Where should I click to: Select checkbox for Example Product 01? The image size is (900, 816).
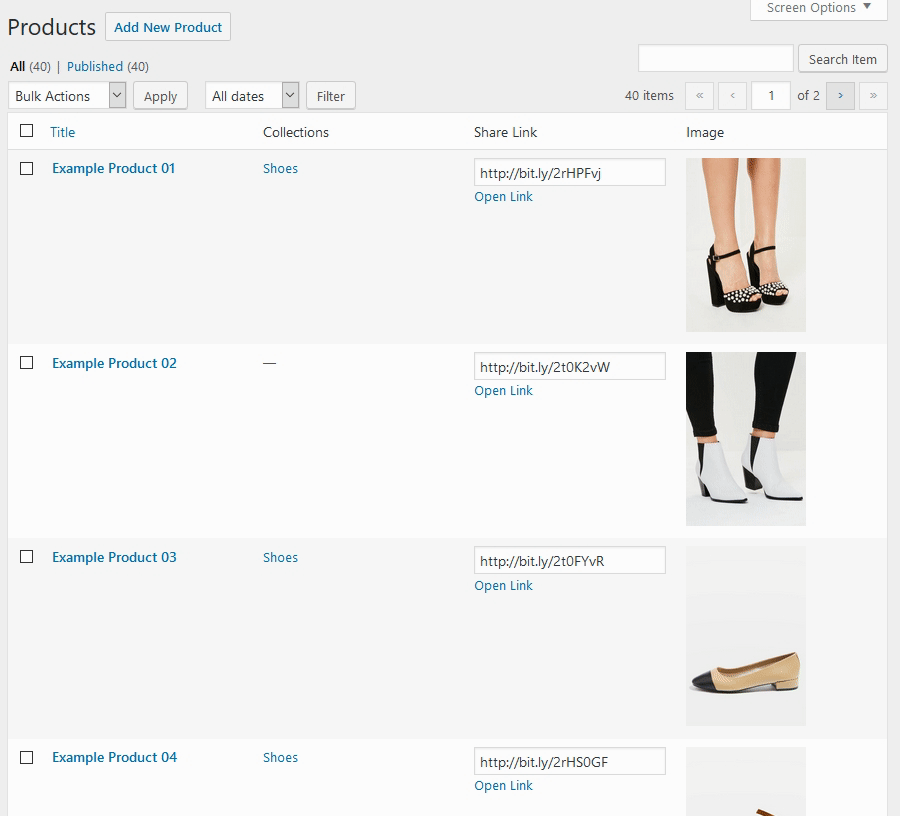[x=27, y=168]
